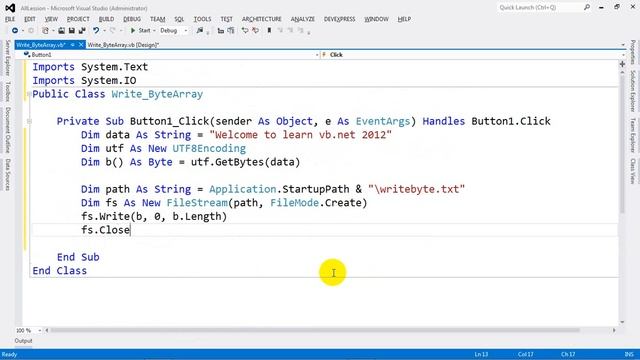Open the TEST menu

pyautogui.click(x=227, y=19)
